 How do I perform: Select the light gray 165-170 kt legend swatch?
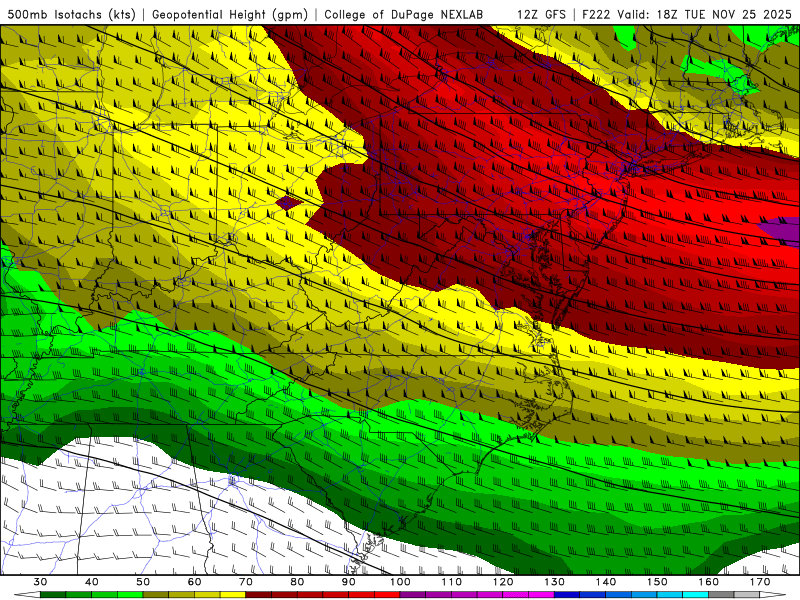tap(747, 595)
